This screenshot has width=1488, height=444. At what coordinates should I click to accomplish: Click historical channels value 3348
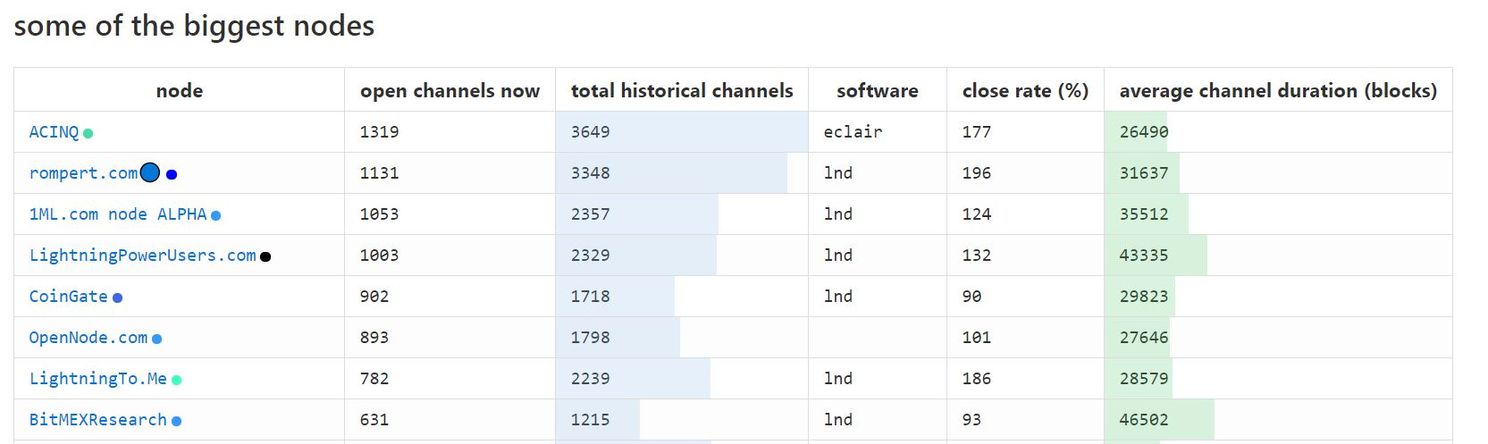click(590, 173)
